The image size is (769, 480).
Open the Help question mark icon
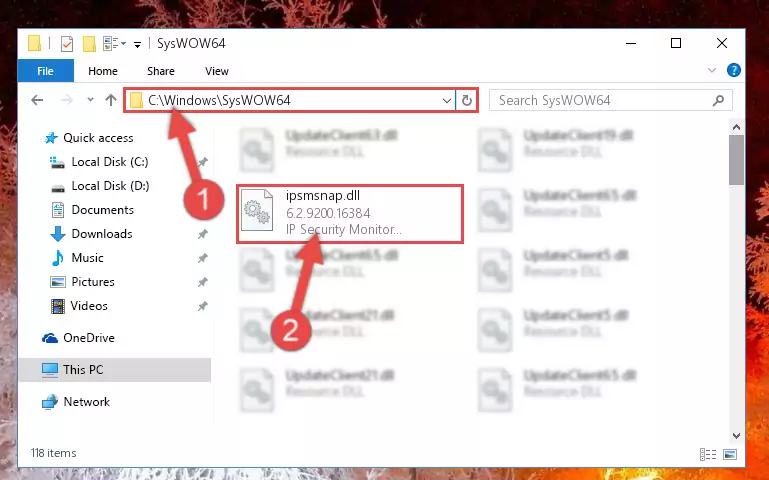point(734,71)
